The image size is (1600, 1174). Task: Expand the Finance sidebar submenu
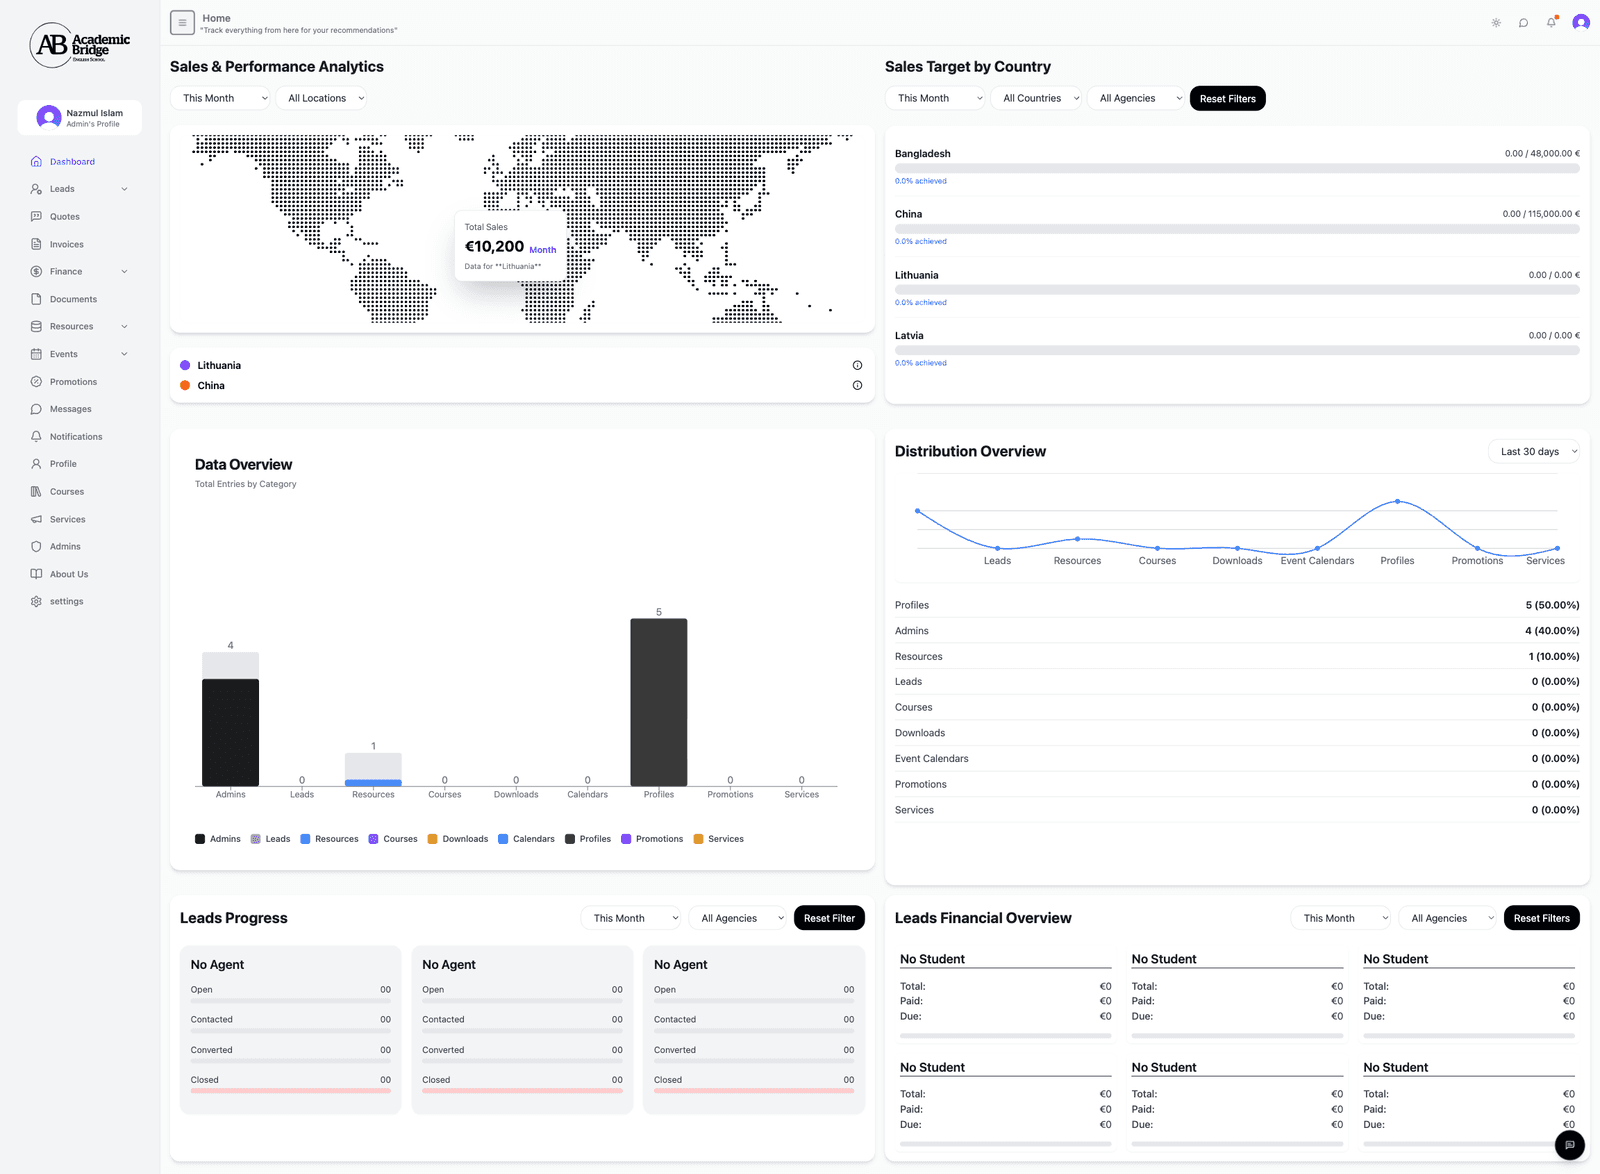[124, 272]
